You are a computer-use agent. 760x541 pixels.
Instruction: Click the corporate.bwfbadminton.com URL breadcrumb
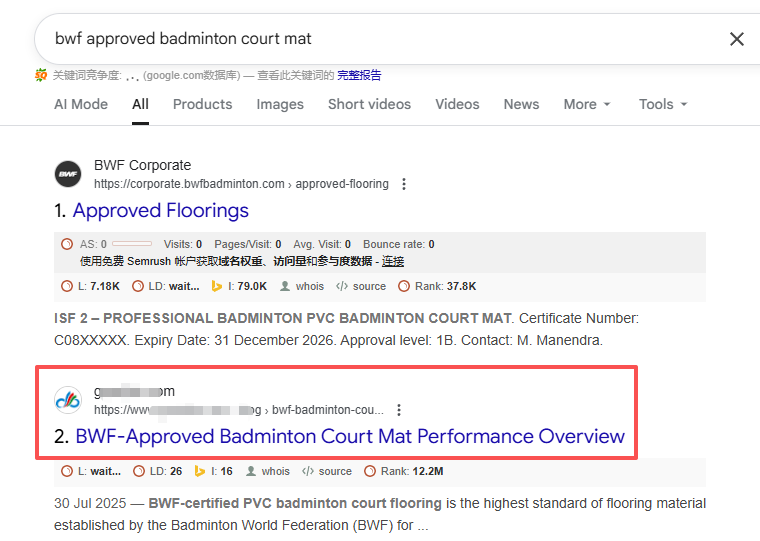tap(241, 184)
